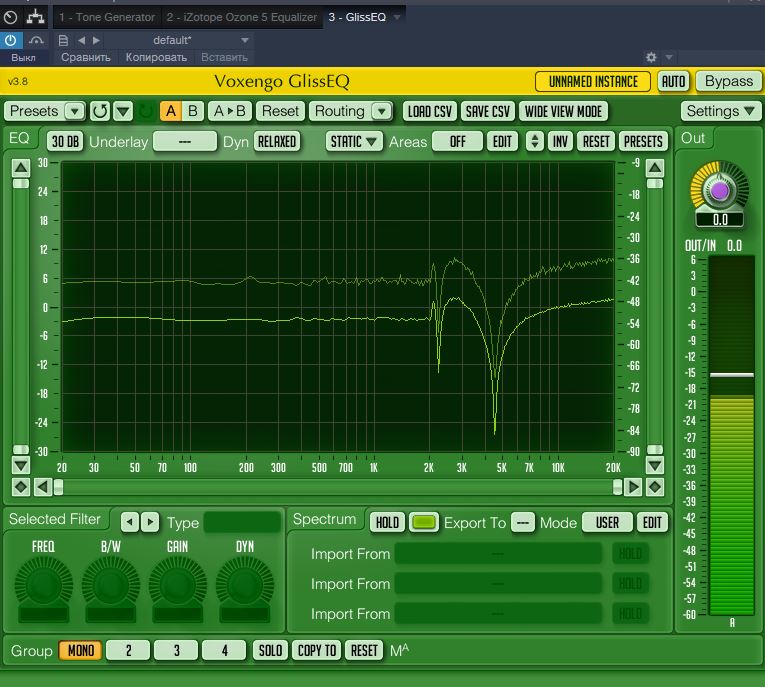Open the host gear settings icon
This screenshot has height=687, width=765.
point(651,57)
